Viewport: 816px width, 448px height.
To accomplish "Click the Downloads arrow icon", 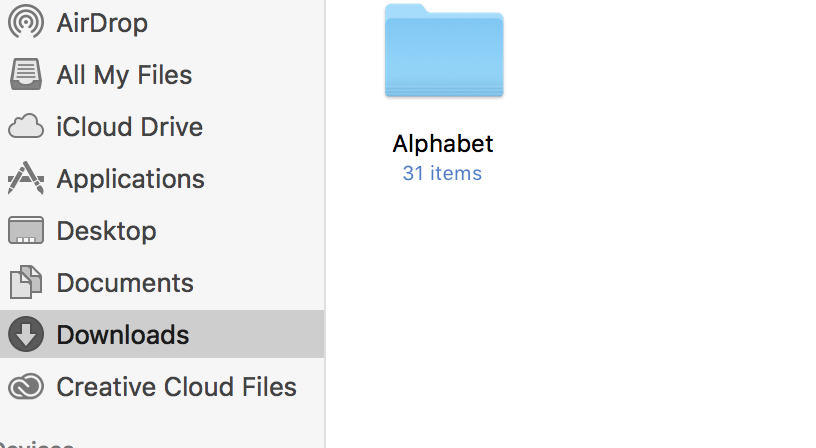I will pos(26,334).
